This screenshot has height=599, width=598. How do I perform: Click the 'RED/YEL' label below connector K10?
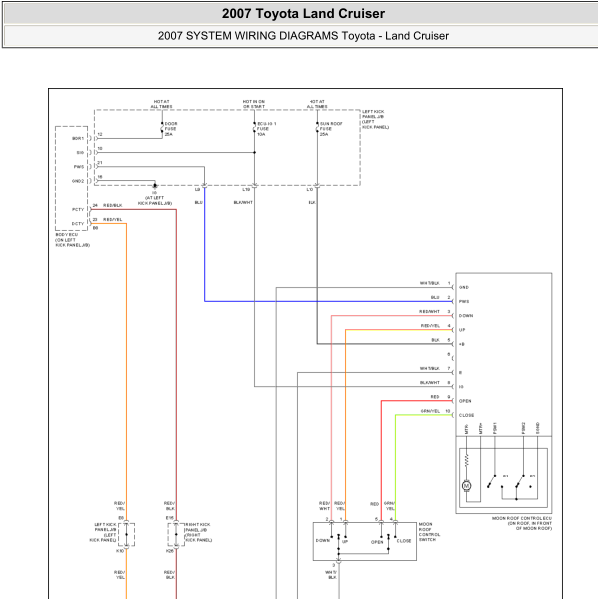[120, 575]
